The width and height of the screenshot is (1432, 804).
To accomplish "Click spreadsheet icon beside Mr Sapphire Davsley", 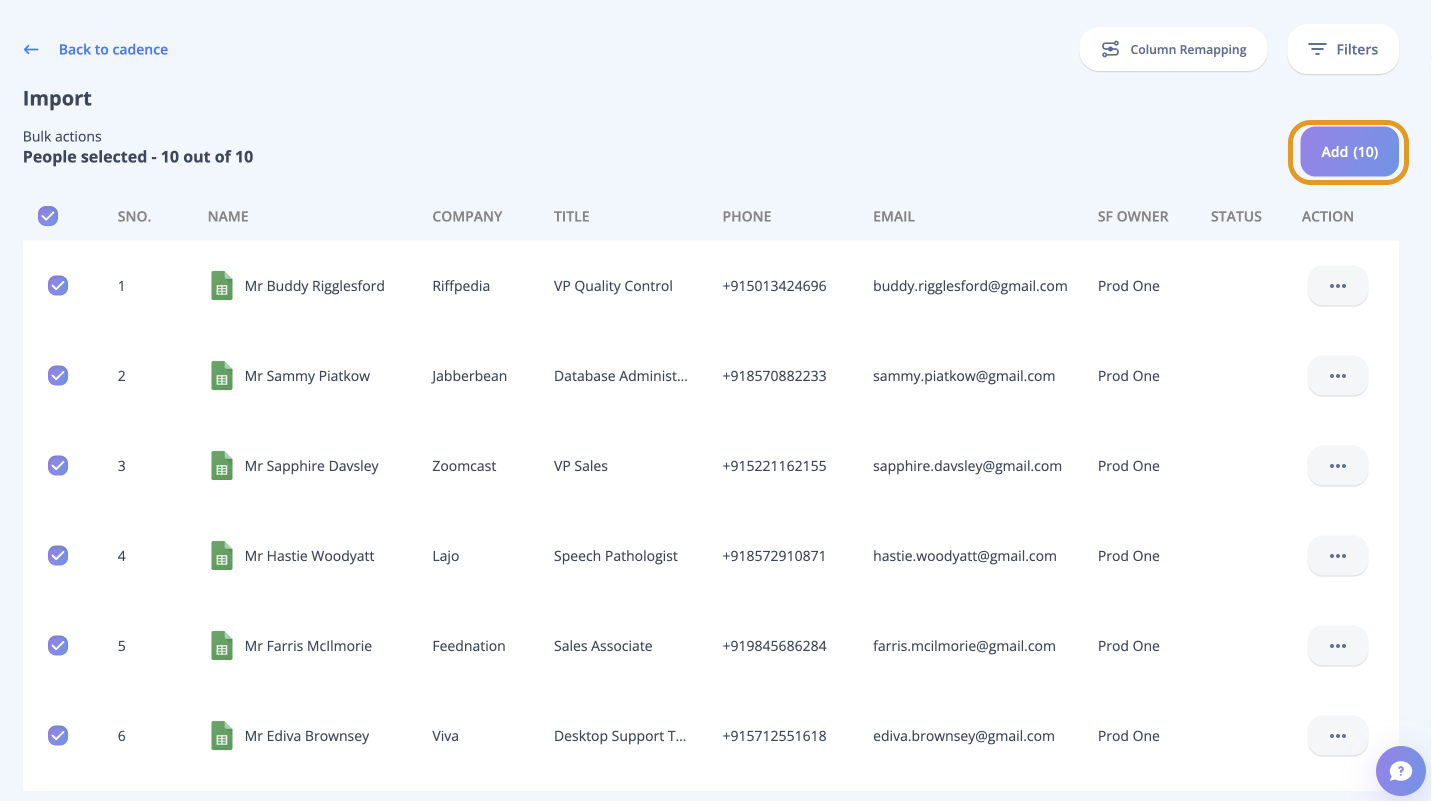I will point(222,466).
